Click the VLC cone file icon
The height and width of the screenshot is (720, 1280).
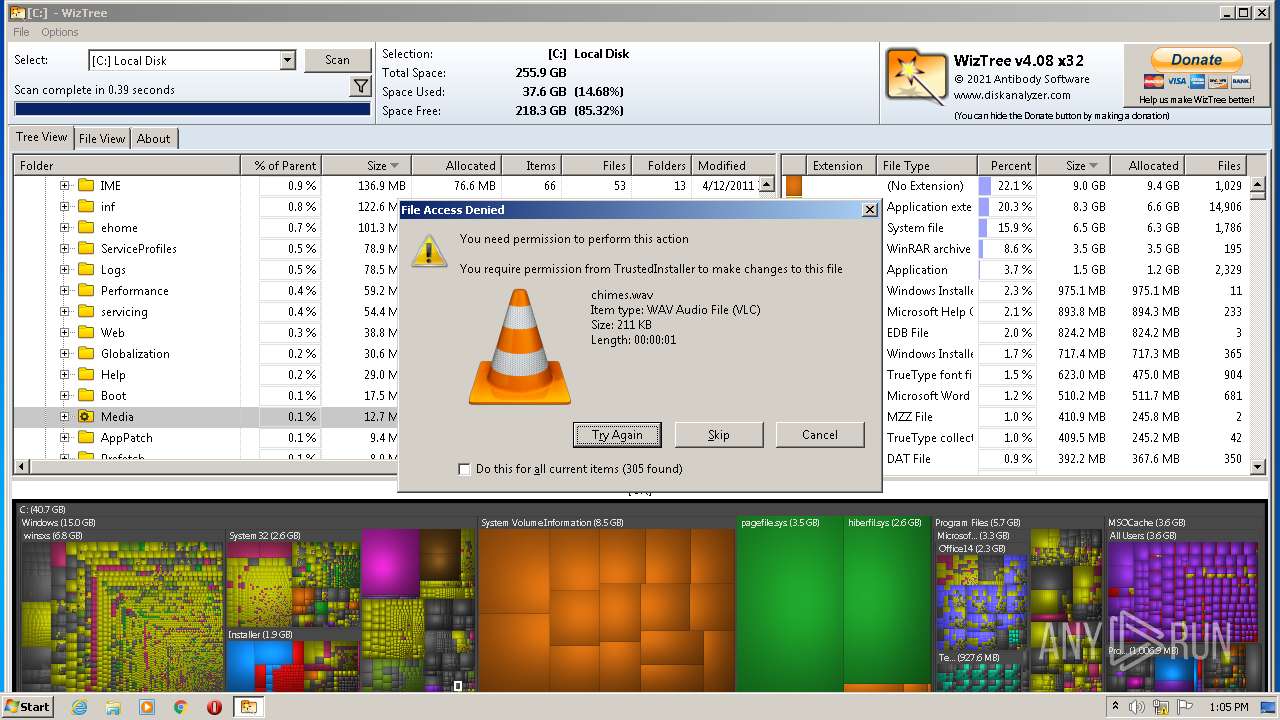coord(520,347)
